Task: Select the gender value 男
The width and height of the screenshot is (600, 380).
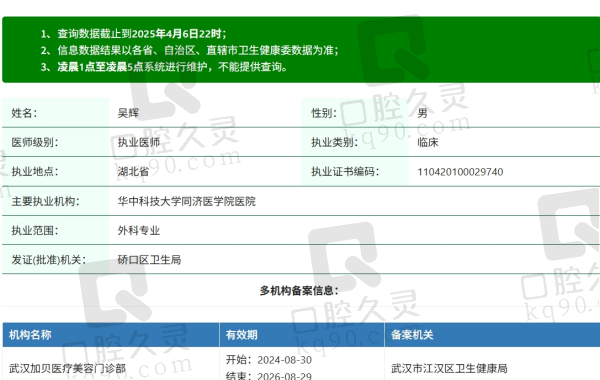Action: (422, 113)
